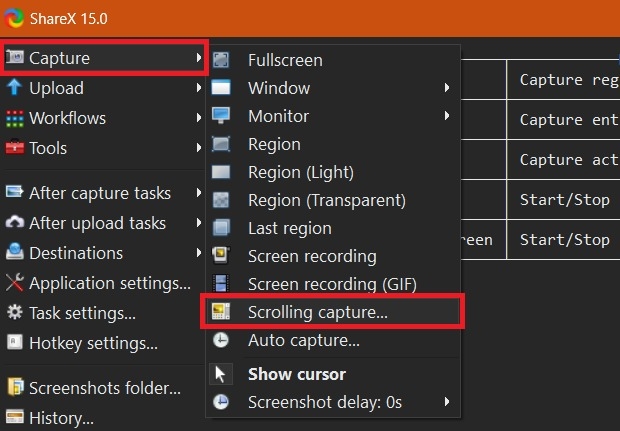Select Region (Light) capture entry
The image size is (620, 431).
click(x=333, y=172)
